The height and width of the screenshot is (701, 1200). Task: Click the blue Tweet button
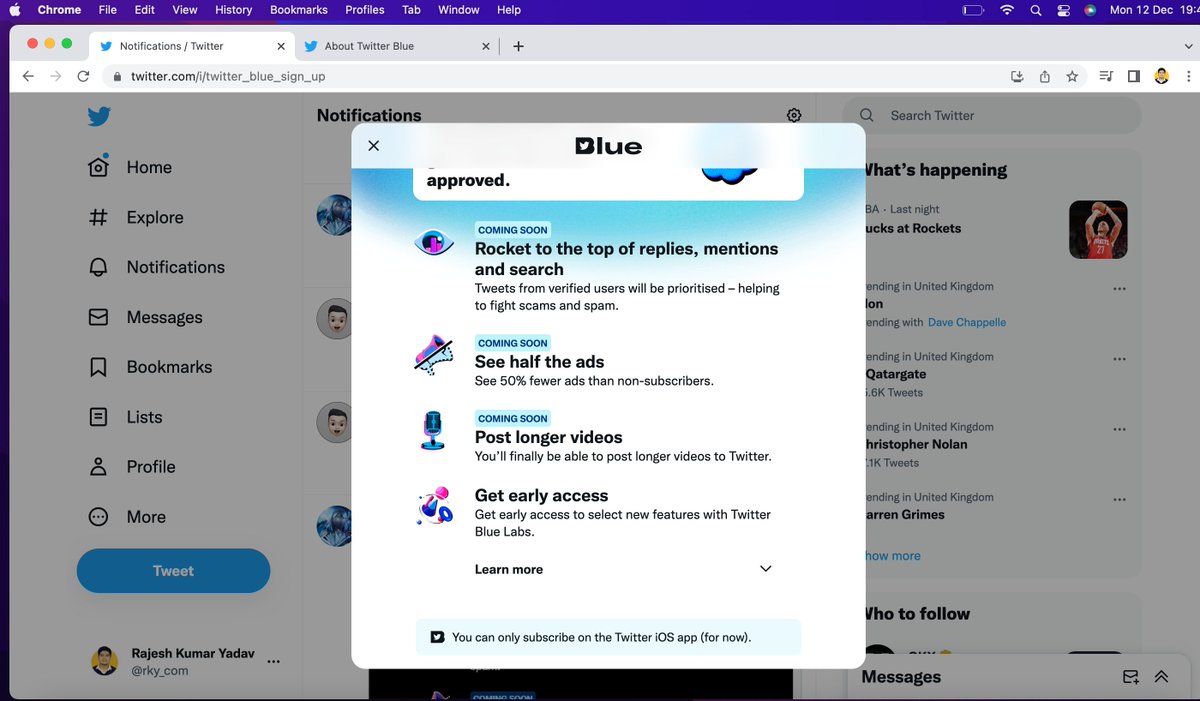(x=173, y=571)
